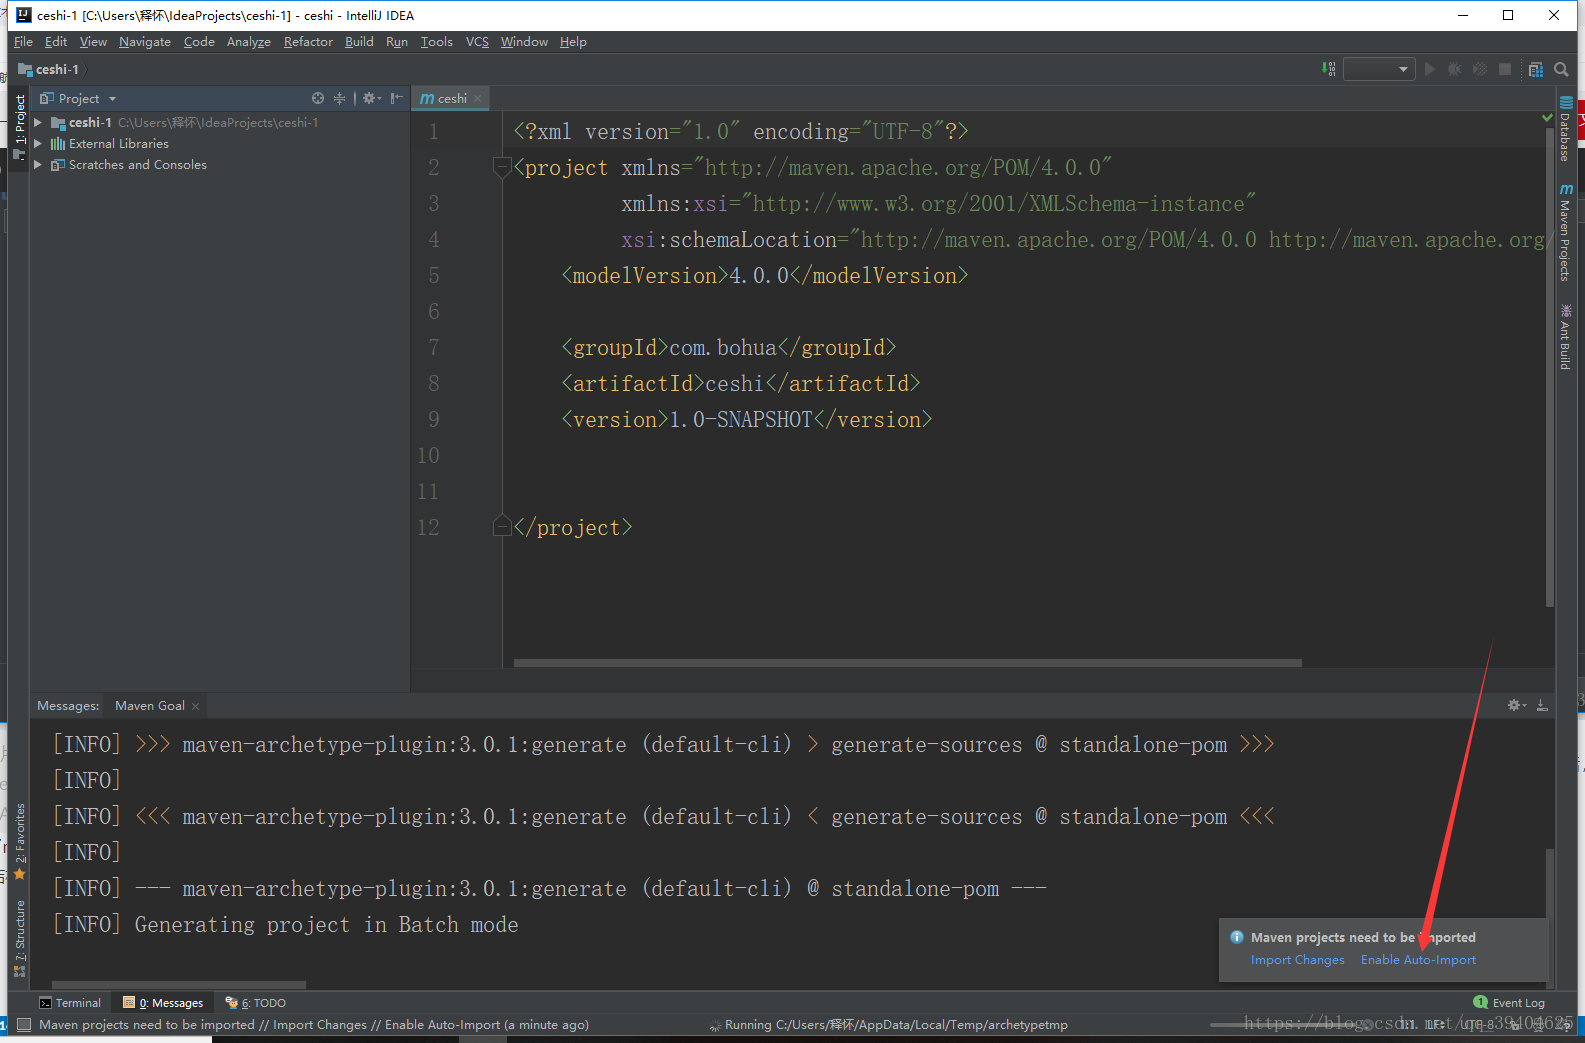The image size is (1585, 1043).
Task: Open the Code menu
Action: click(x=199, y=41)
